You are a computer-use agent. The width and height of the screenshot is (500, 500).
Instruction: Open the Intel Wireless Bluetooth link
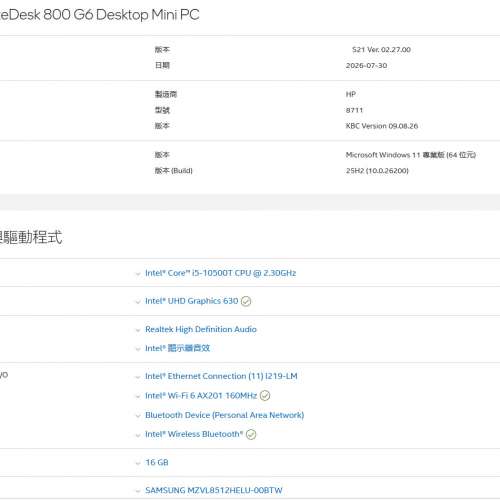pyautogui.click(x=194, y=434)
